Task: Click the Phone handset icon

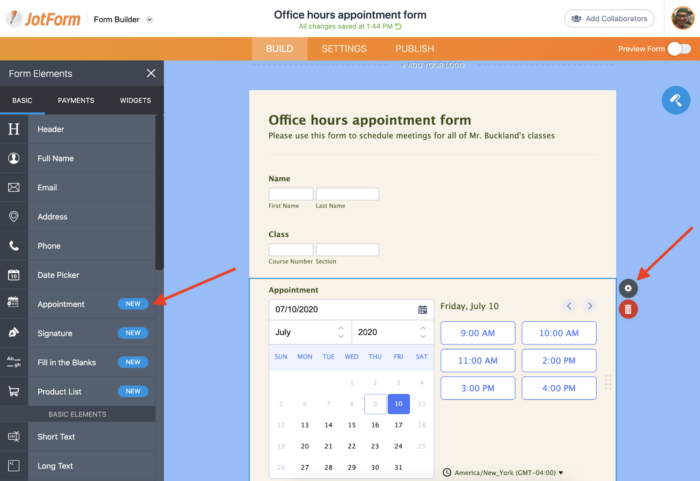Action: pos(14,246)
